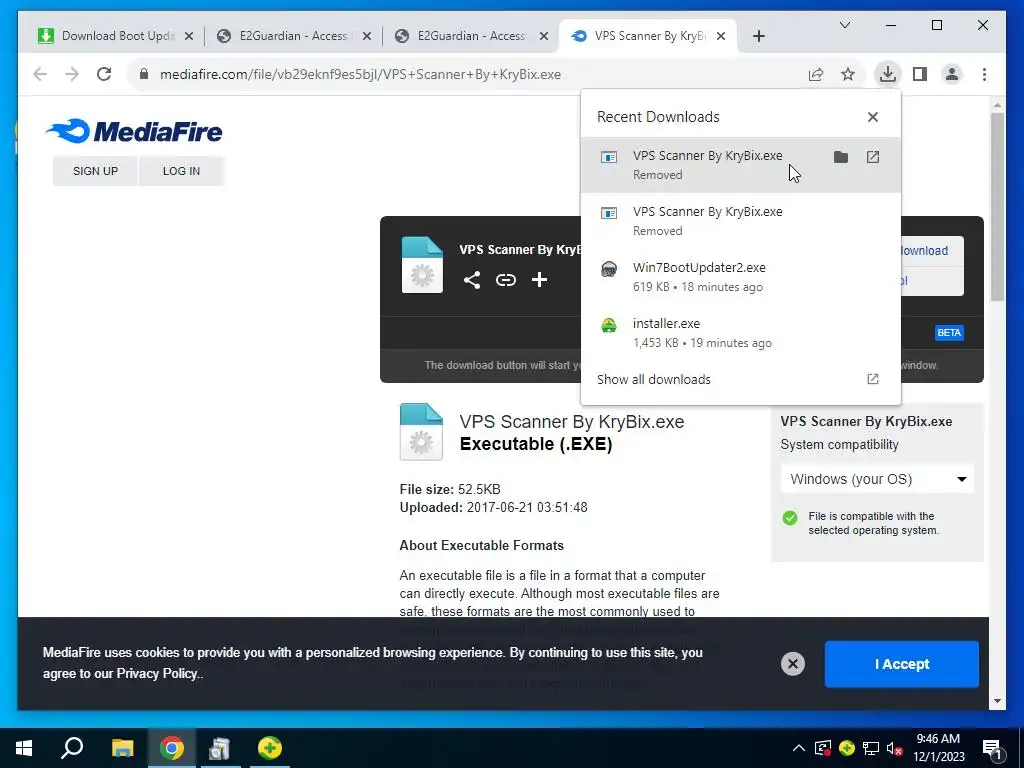
Task: Open Windows taskbar search
Action: 72,748
